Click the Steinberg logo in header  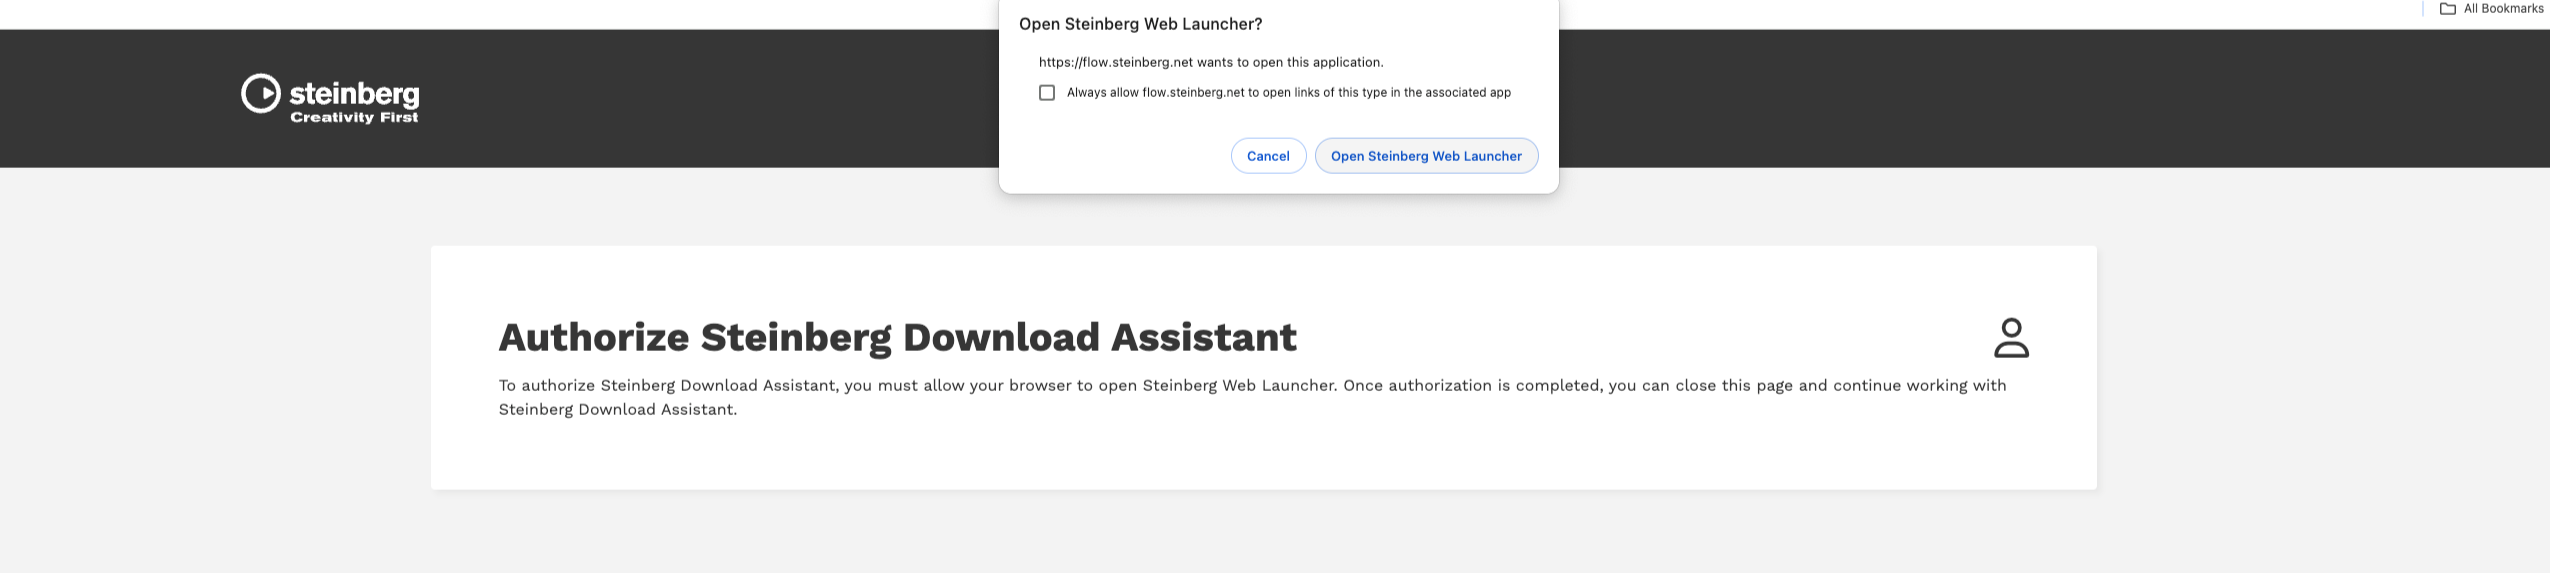tap(330, 98)
